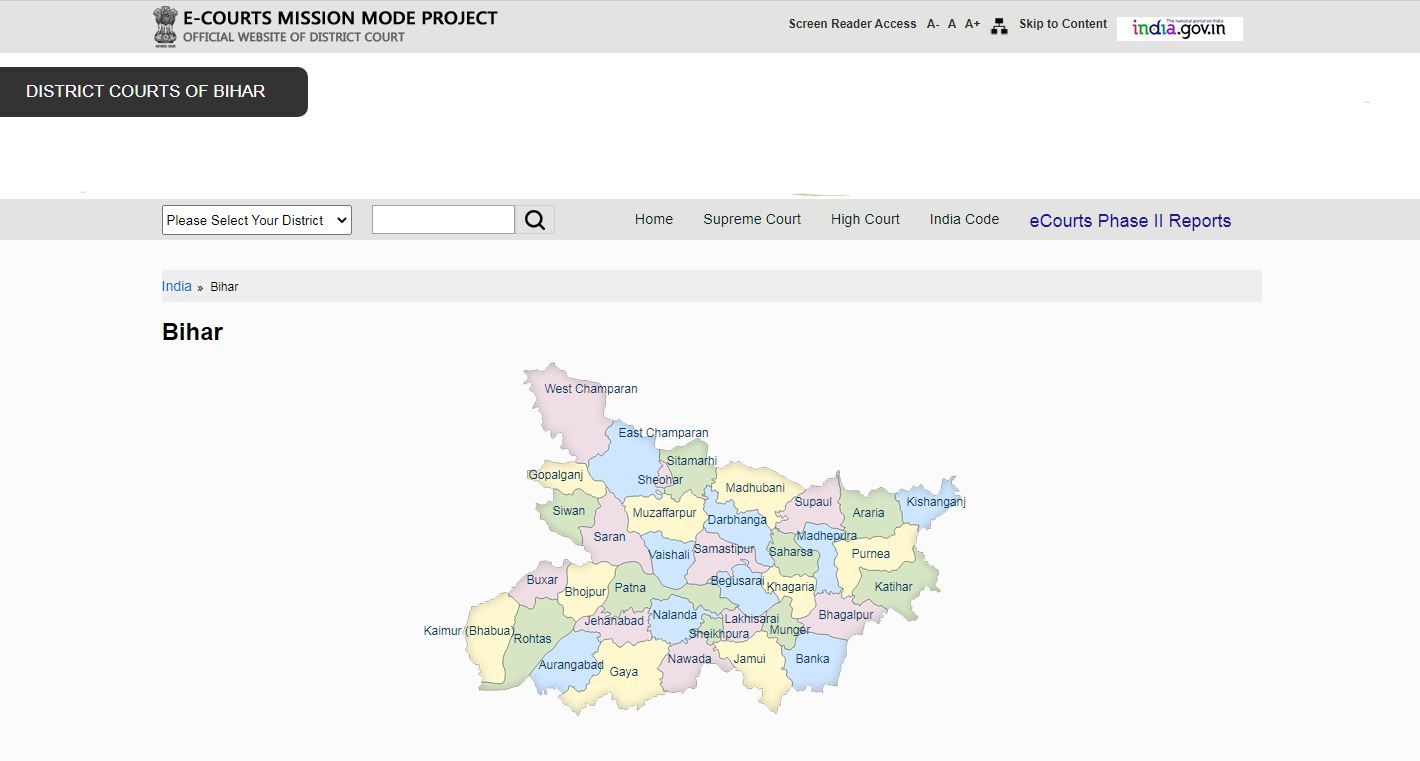This screenshot has height=761, width=1420.
Task: Choose Gopalganj district on the map
Action: click(556, 475)
